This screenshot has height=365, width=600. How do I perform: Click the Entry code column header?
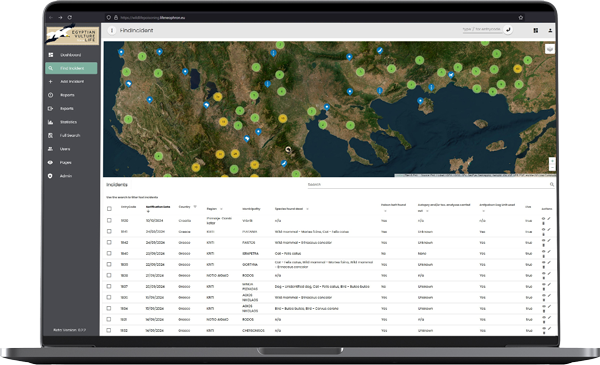(x=129, y=207)
